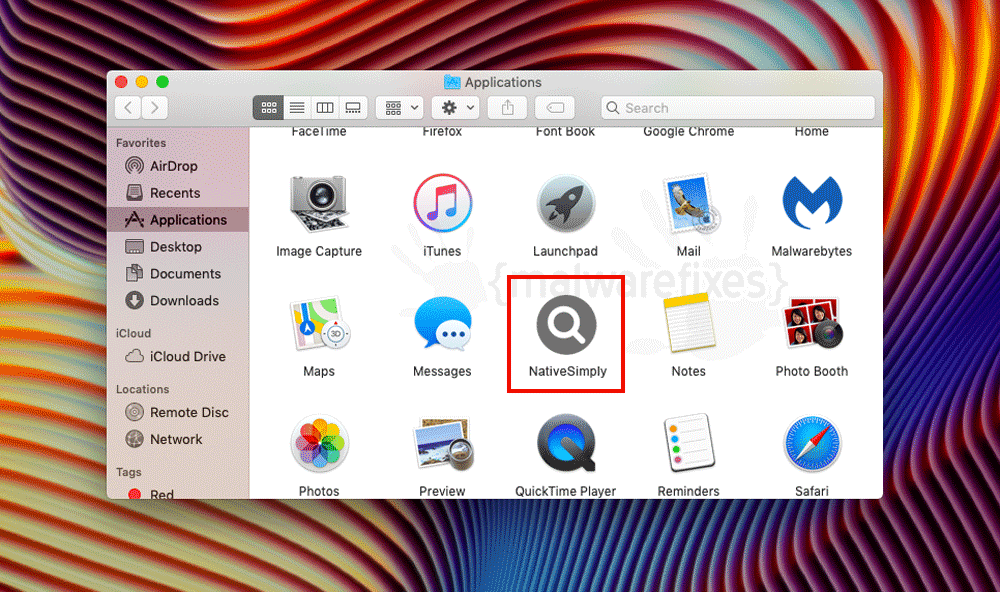Select the Preview app icon
This screenshot has width=1000, height=592.
click(443, 444)
